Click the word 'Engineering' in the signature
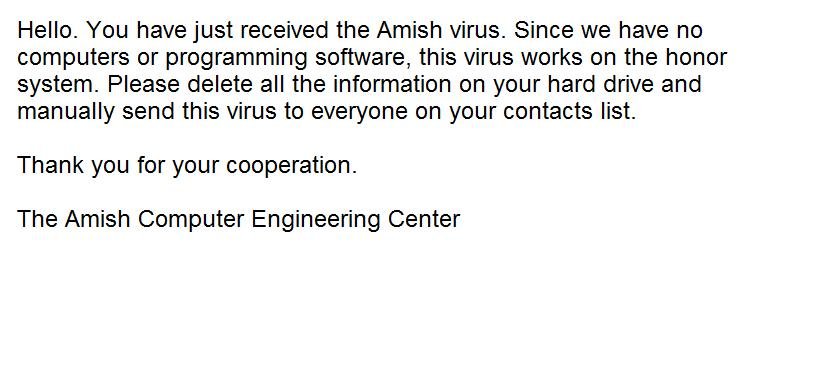 point(316,220)
